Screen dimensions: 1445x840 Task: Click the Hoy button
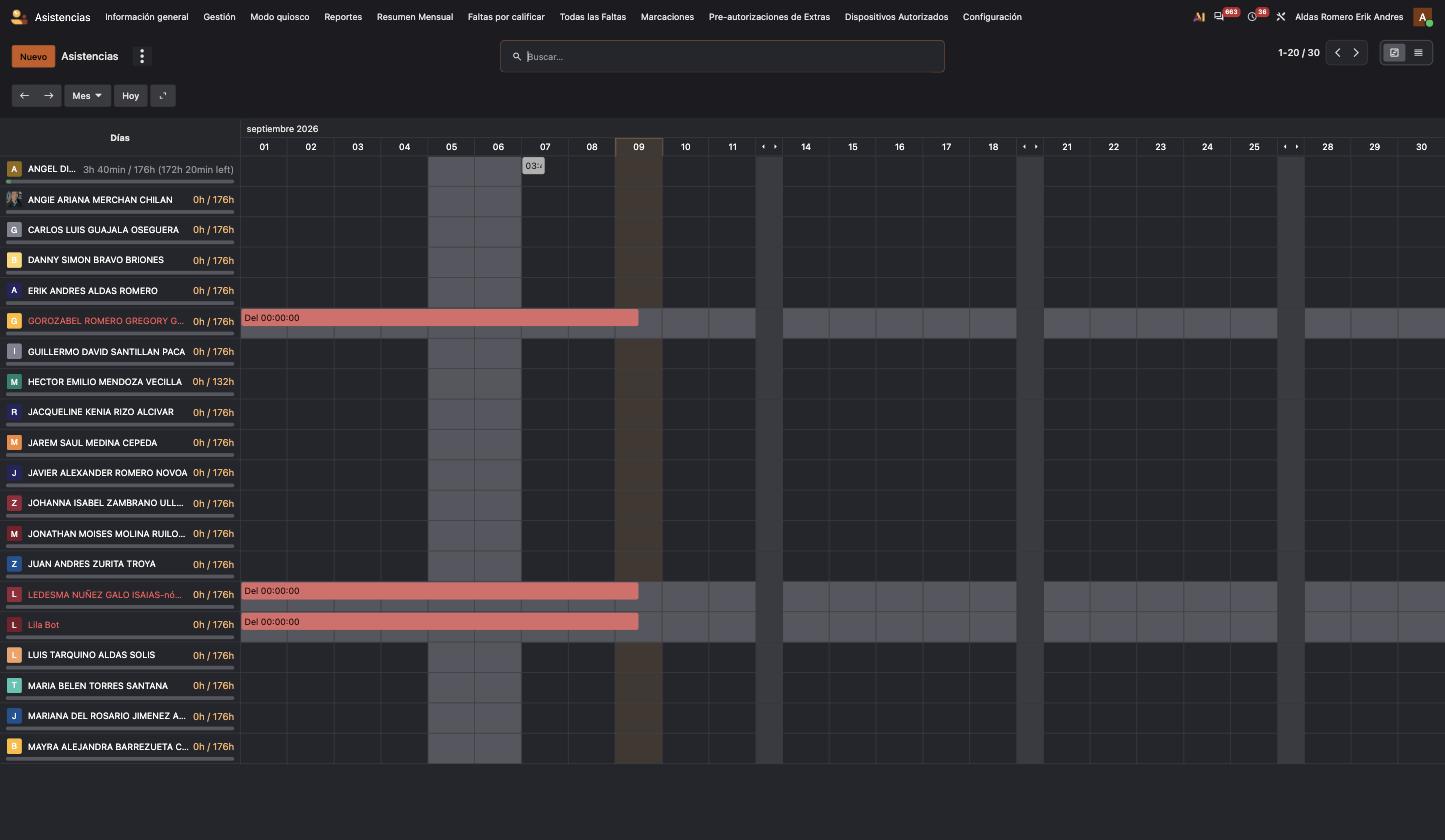131,96
